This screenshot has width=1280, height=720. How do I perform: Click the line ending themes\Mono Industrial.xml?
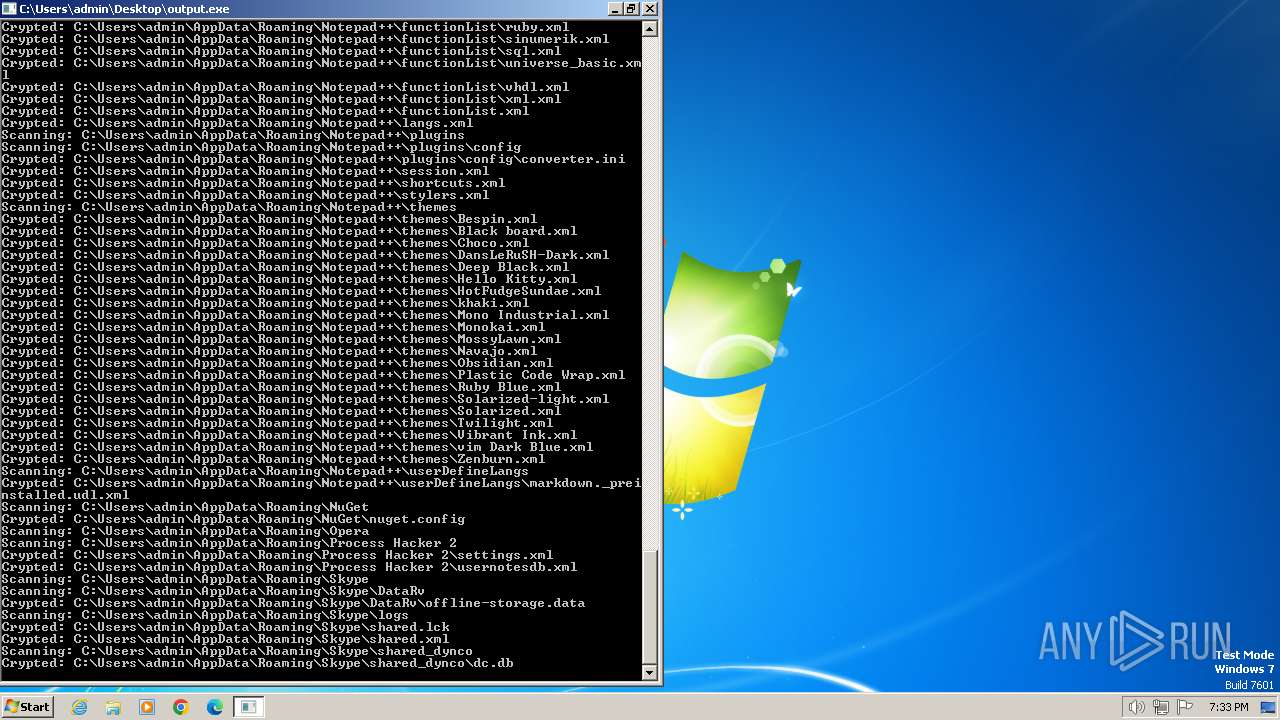click(x=305, y=315)
